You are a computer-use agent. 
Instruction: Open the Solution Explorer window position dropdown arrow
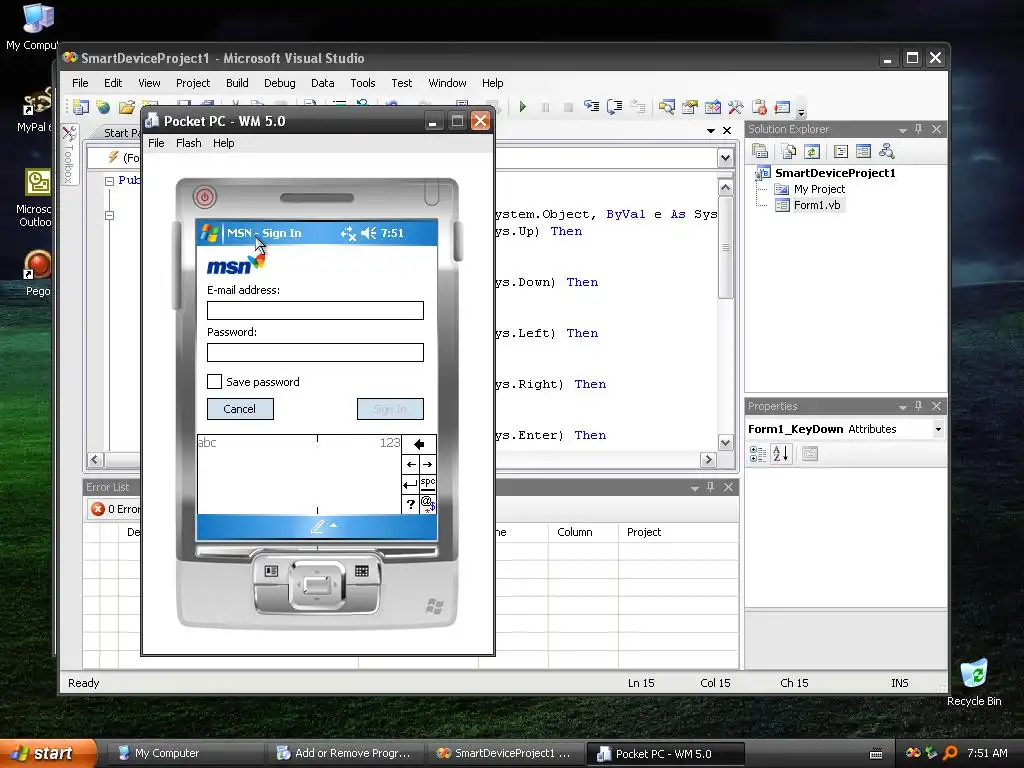point(903,130)
